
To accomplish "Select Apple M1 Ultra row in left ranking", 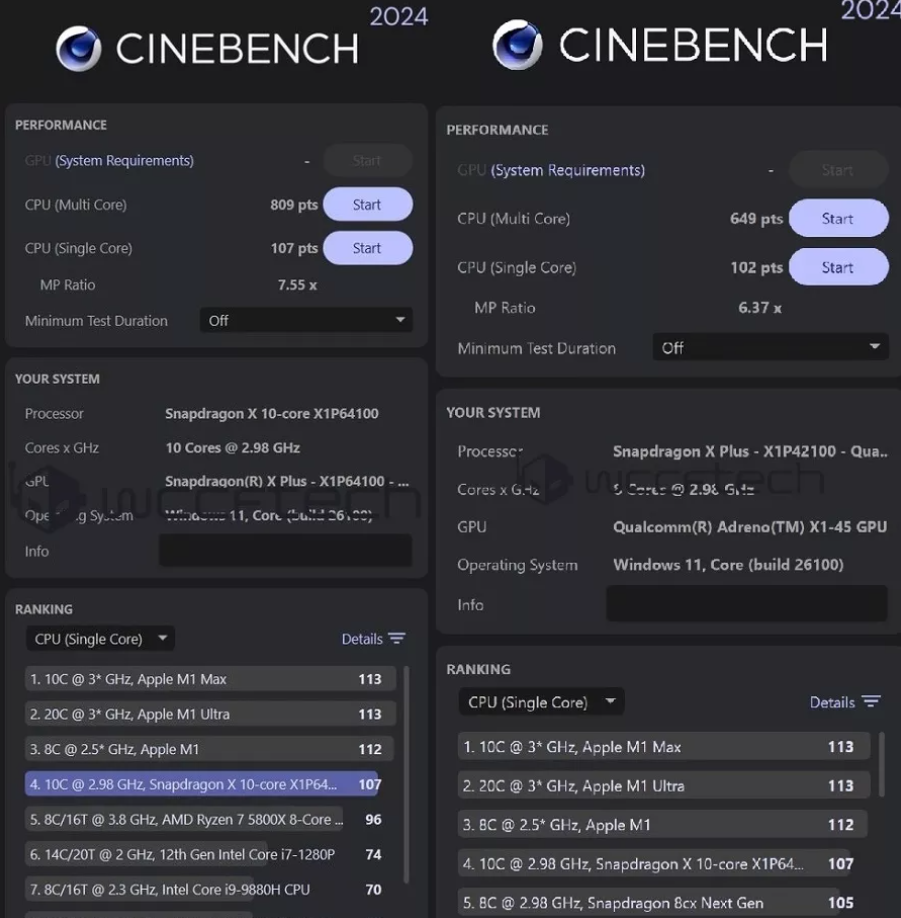I will click(x=210, y=714).
